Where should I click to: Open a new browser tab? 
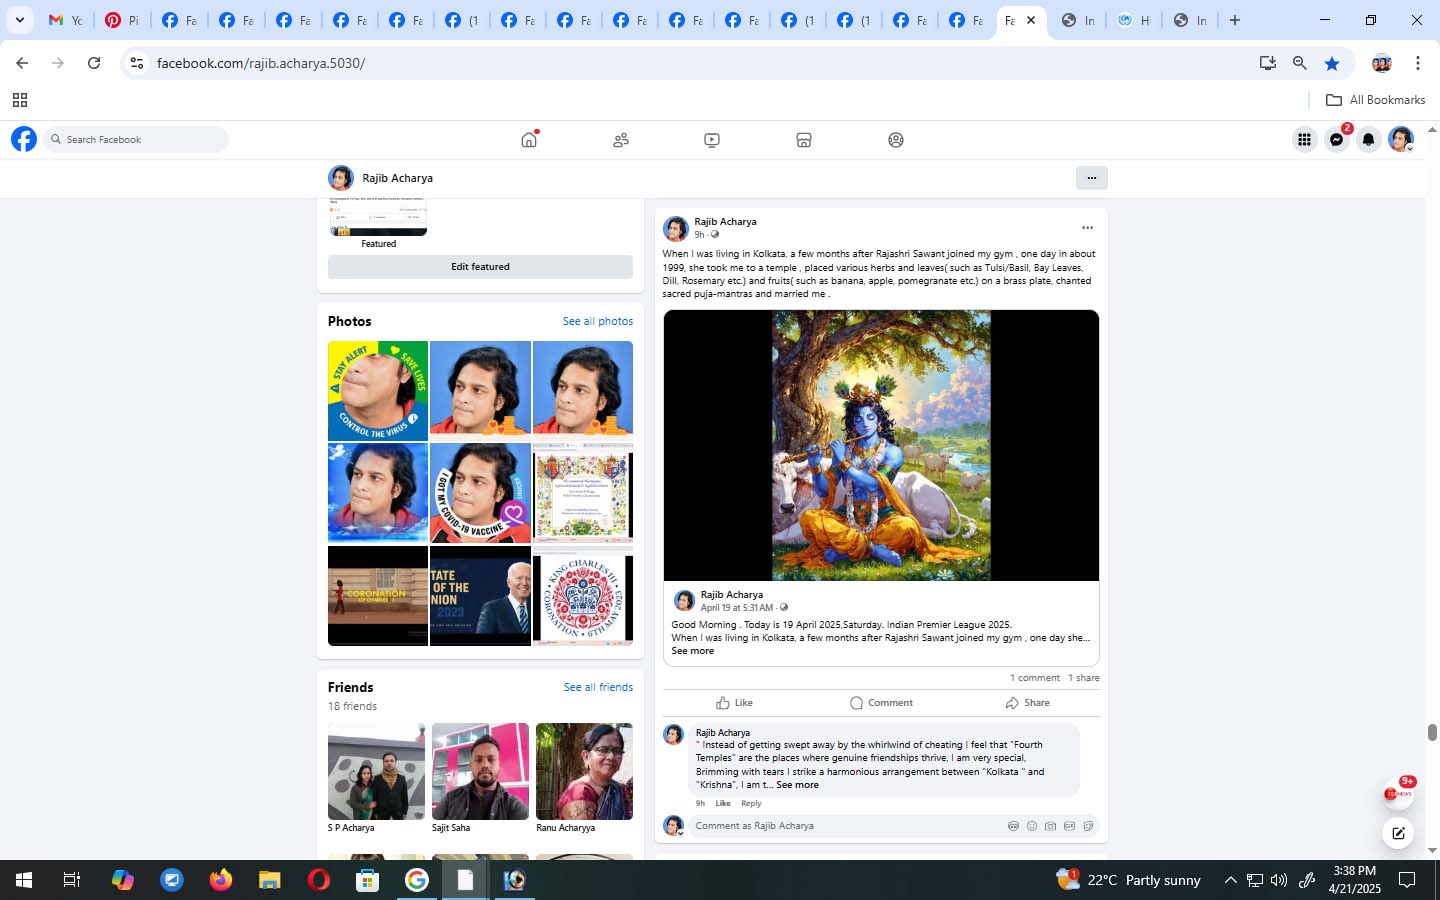1235,20
